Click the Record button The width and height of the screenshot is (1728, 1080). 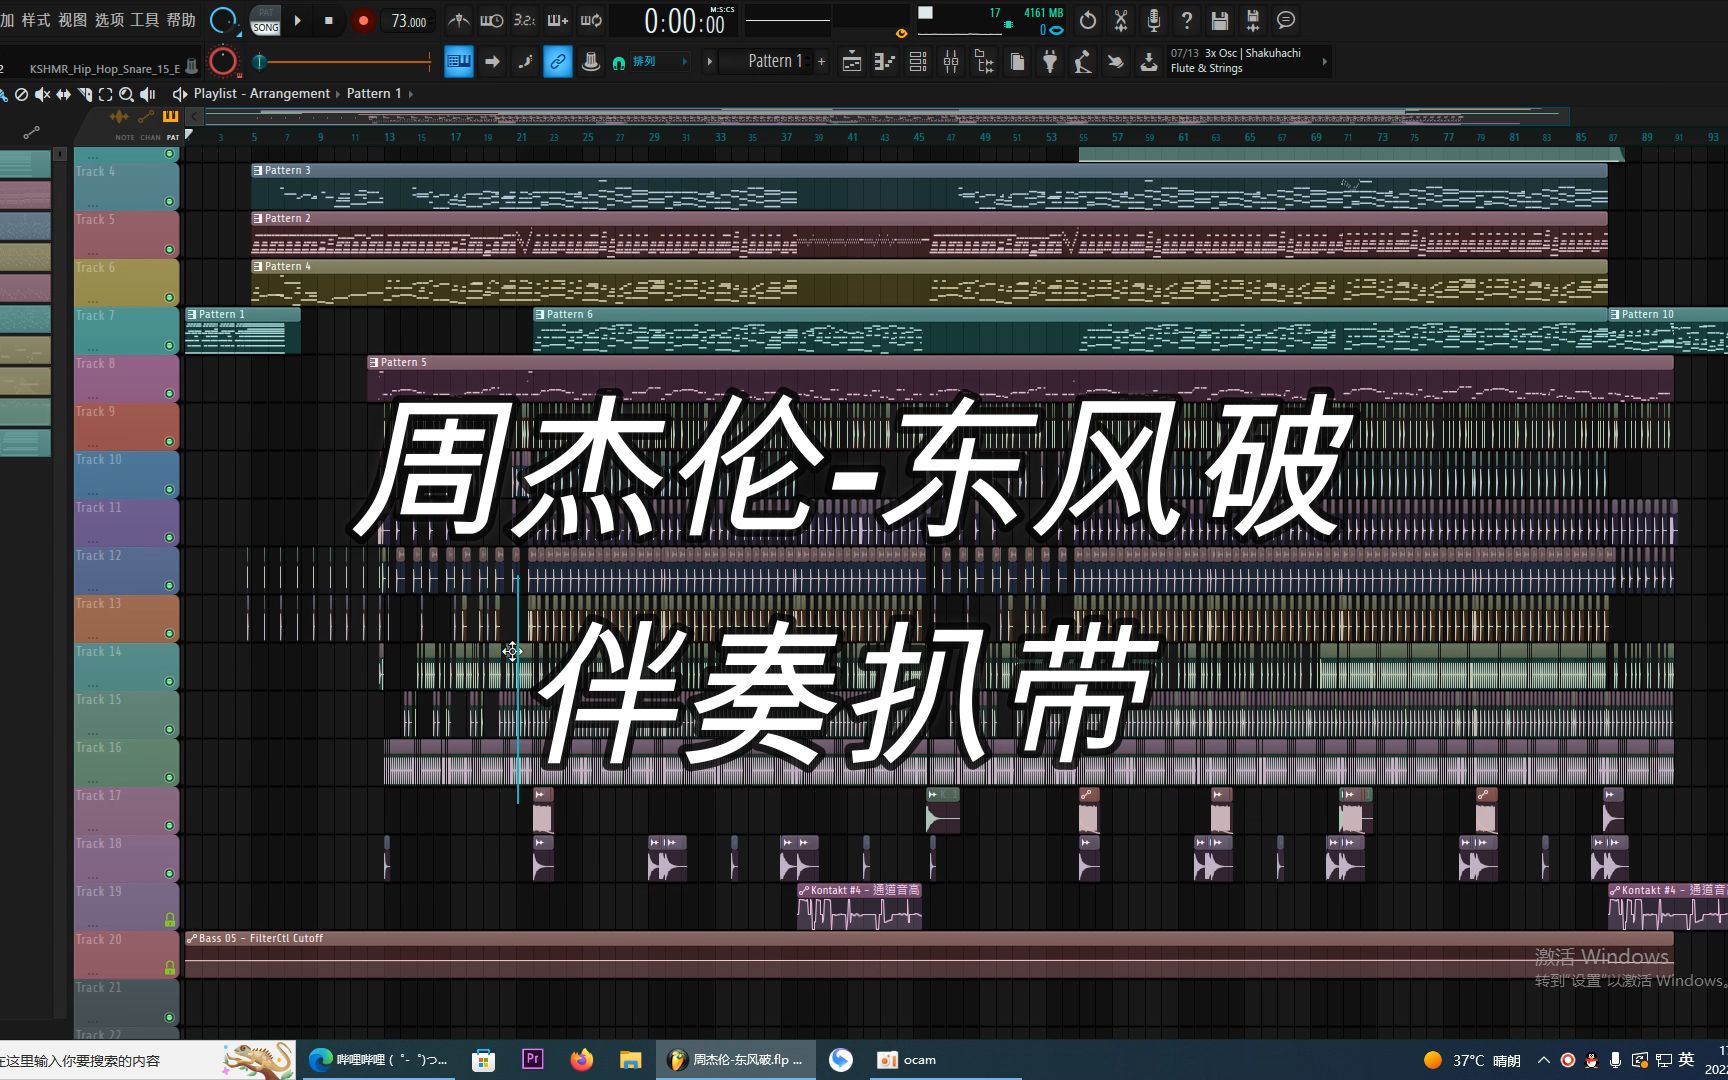coord(363,20)
